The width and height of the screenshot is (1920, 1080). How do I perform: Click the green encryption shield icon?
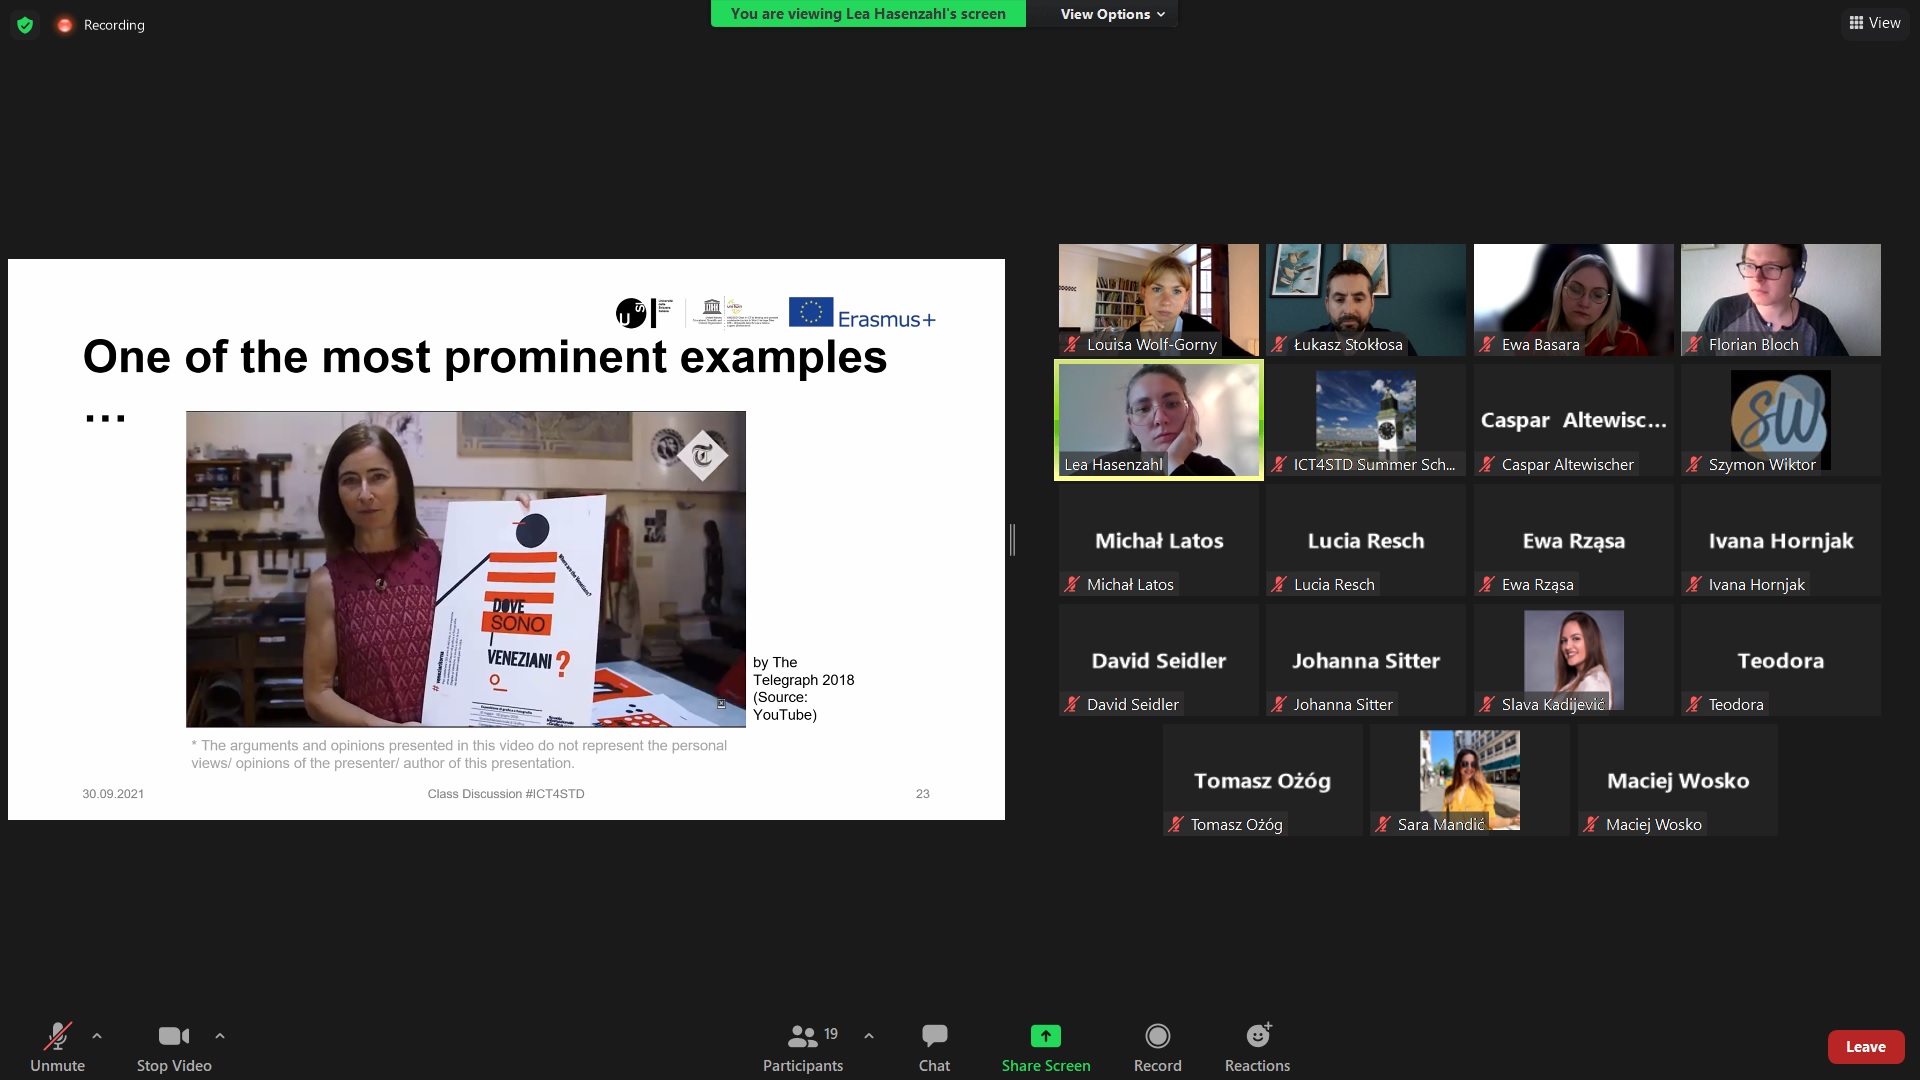pyautogui.click(x=25, y=25)
